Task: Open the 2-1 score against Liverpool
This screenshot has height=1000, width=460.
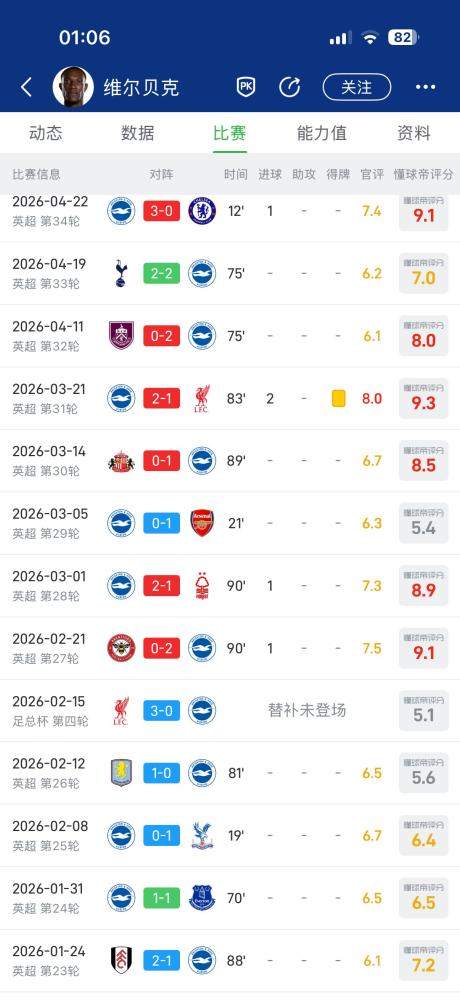Action: click(161, 399)
